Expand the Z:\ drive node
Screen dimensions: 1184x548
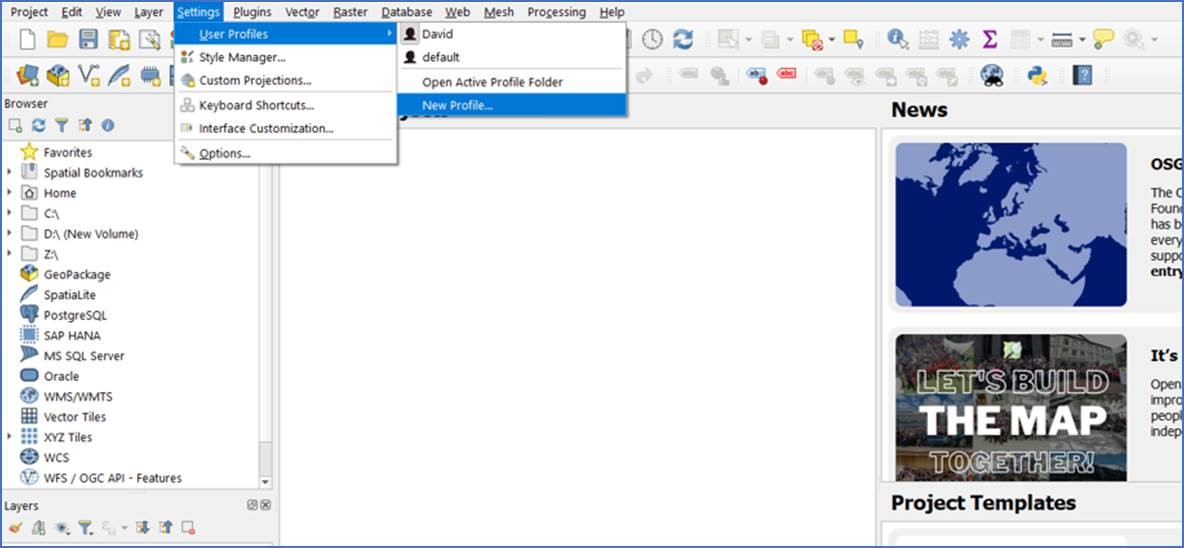click(9, 254)
